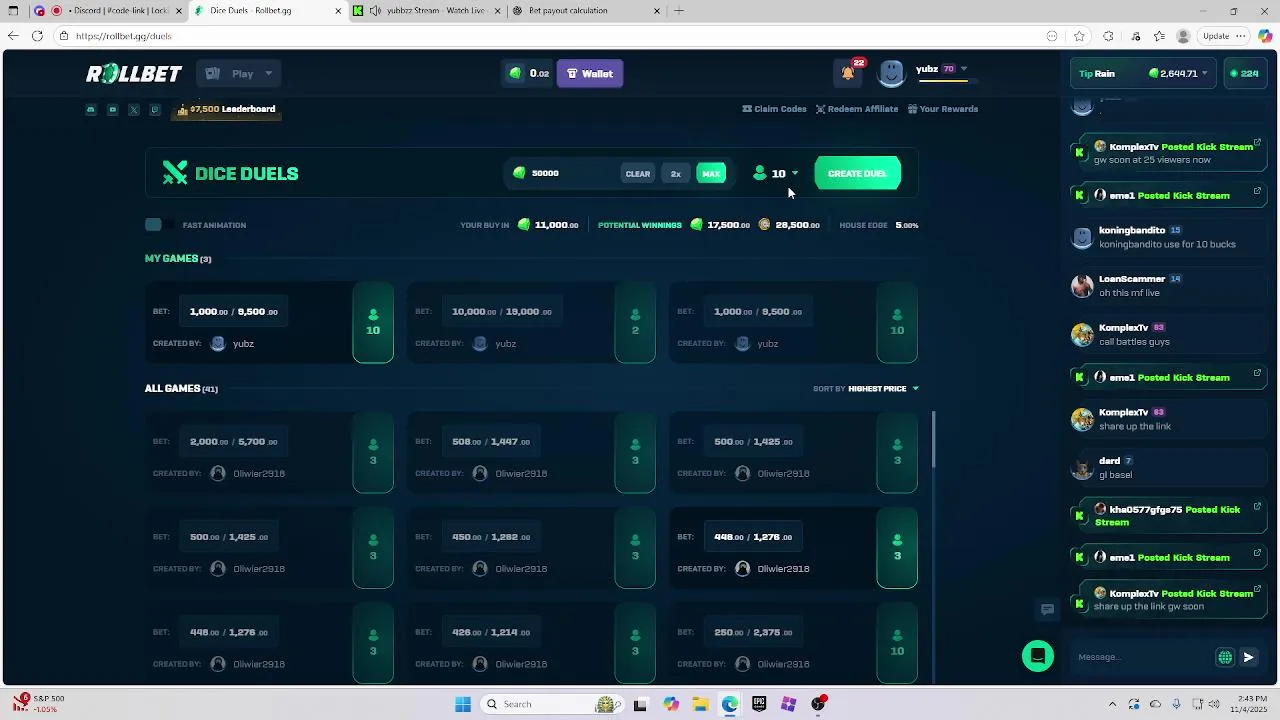Click the CLEAR bet button

coord(638,174)
